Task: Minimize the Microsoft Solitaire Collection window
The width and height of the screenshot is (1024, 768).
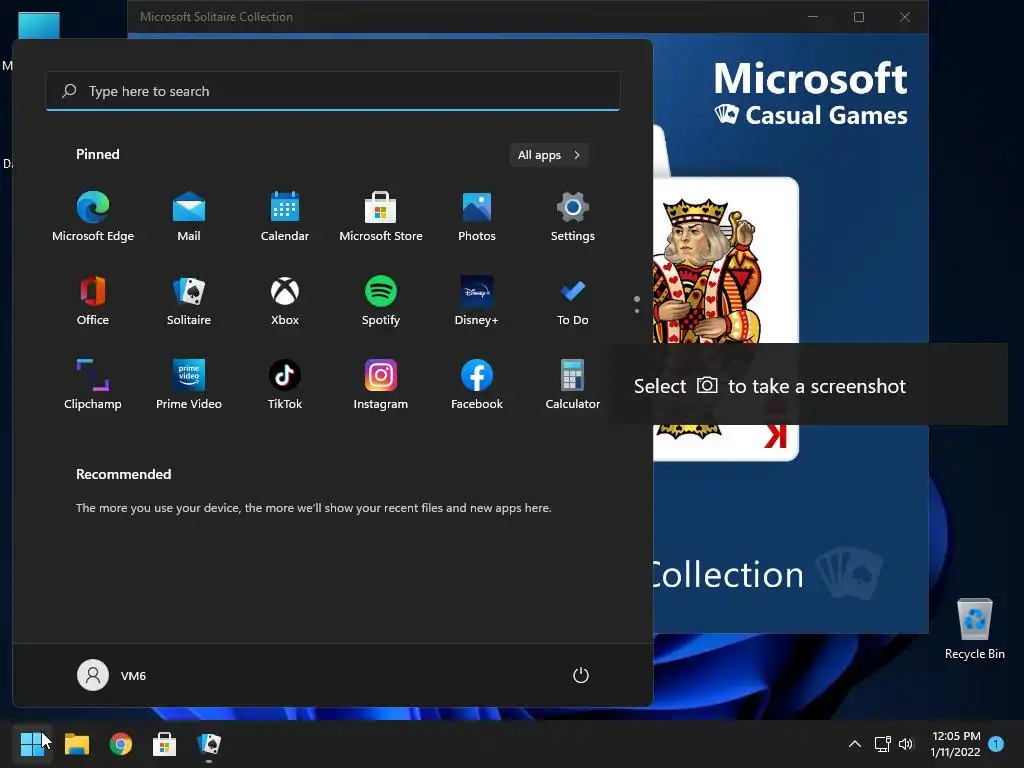Action: click(x=813, y=17)
